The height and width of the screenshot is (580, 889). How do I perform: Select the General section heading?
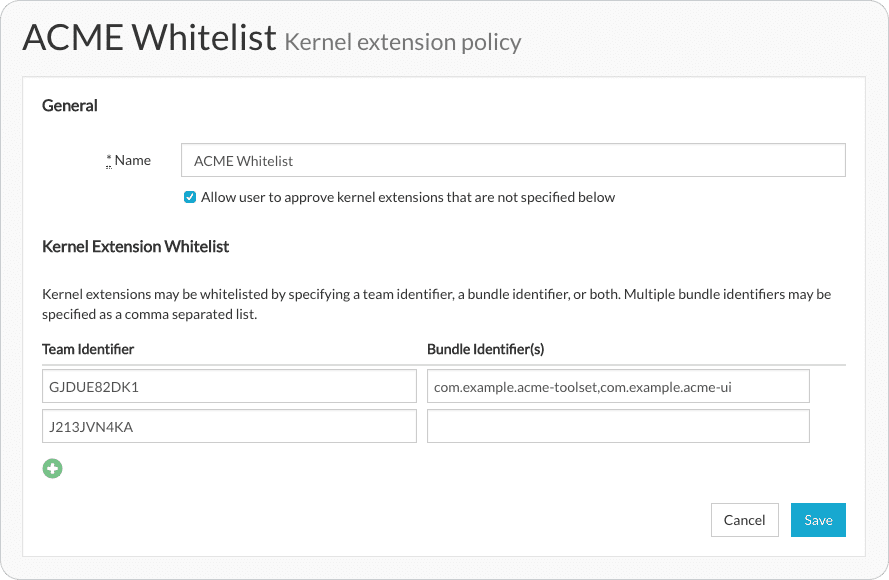coord(70,105)
